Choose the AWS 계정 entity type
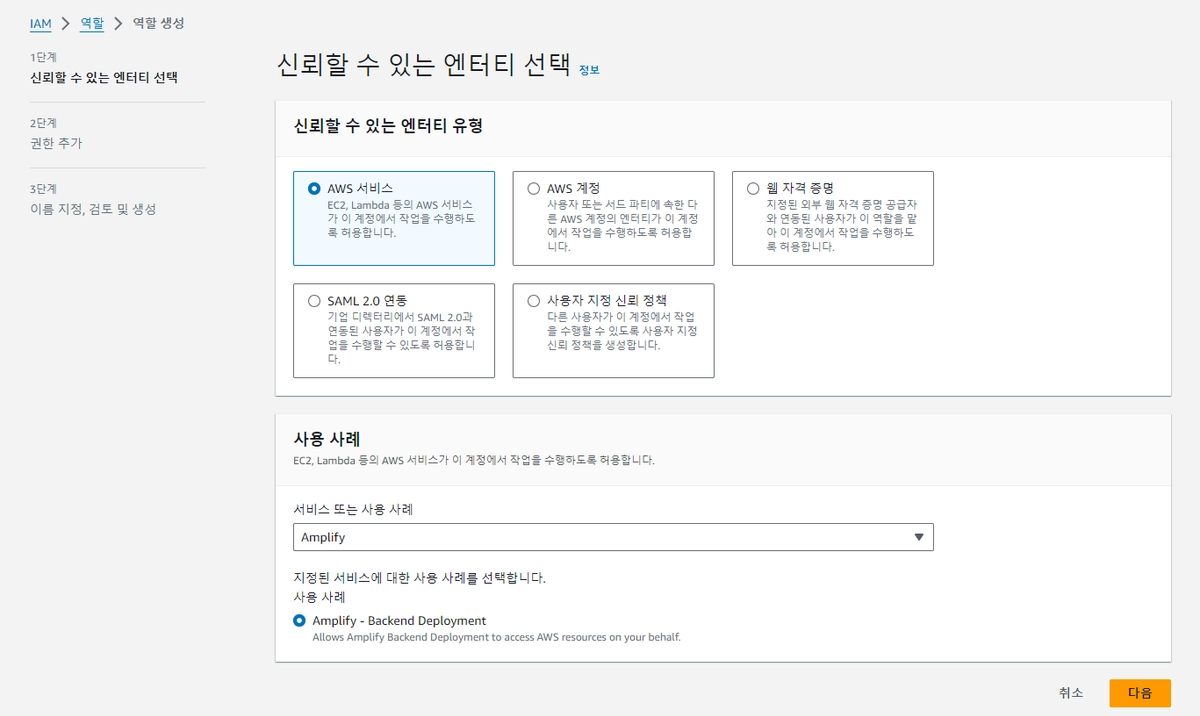Viewport: 1200px width, 716px height. click(534, 188)
